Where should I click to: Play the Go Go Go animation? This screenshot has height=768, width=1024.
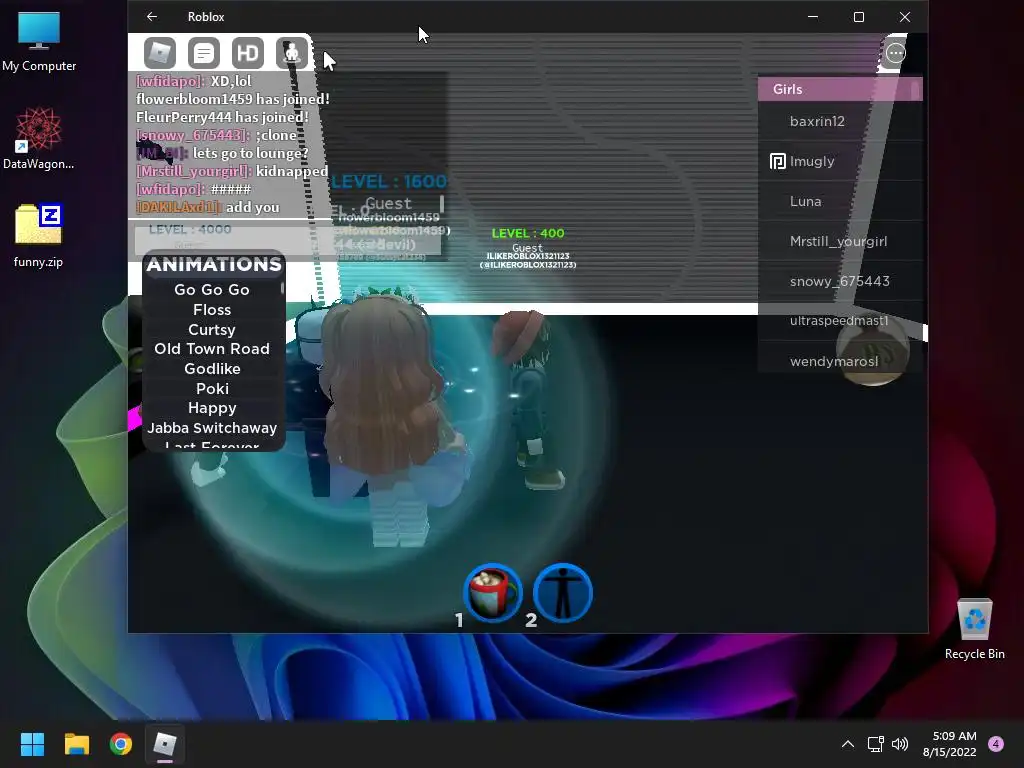click(x=212, y=290)
